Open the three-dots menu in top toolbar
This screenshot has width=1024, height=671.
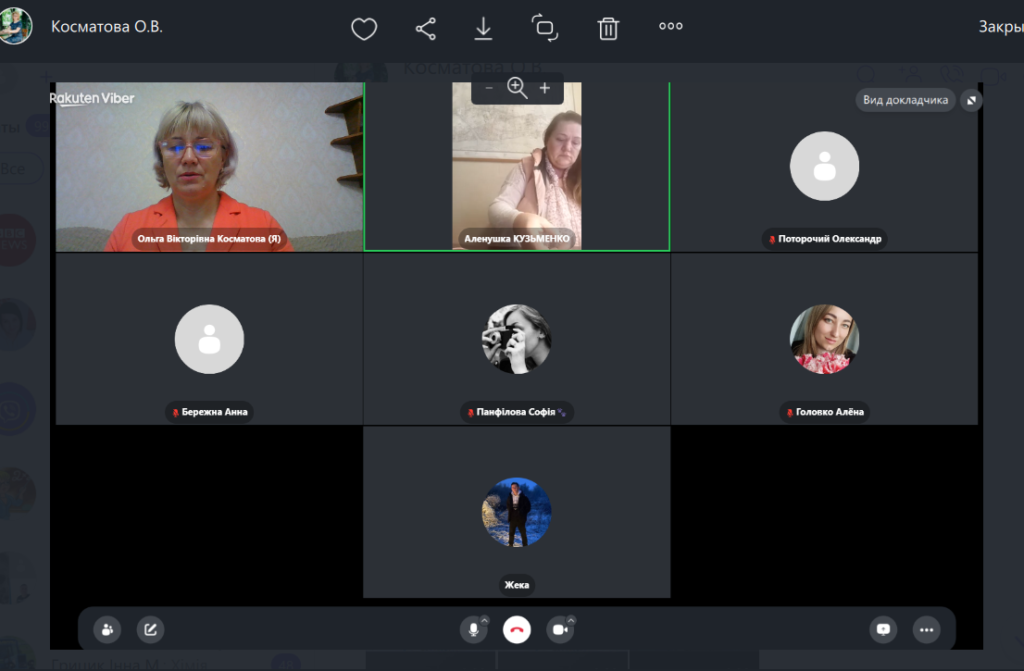tap(671, 27)
